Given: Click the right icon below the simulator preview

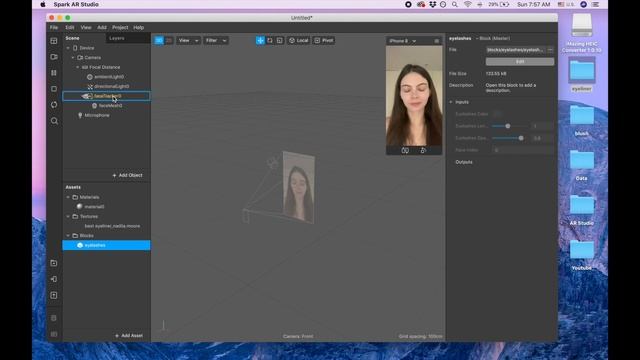Looking at the screenshot, I should pos(423,151).
